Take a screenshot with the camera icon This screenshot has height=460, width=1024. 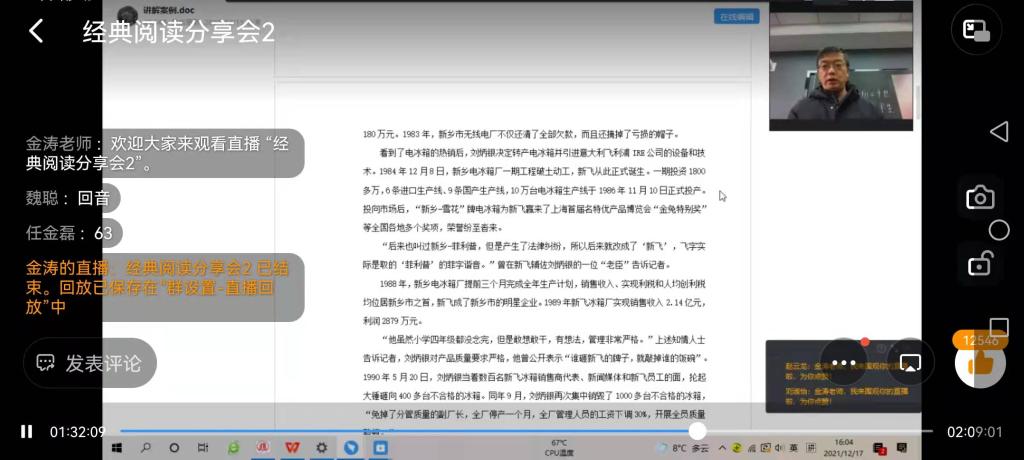coord(979,197)
